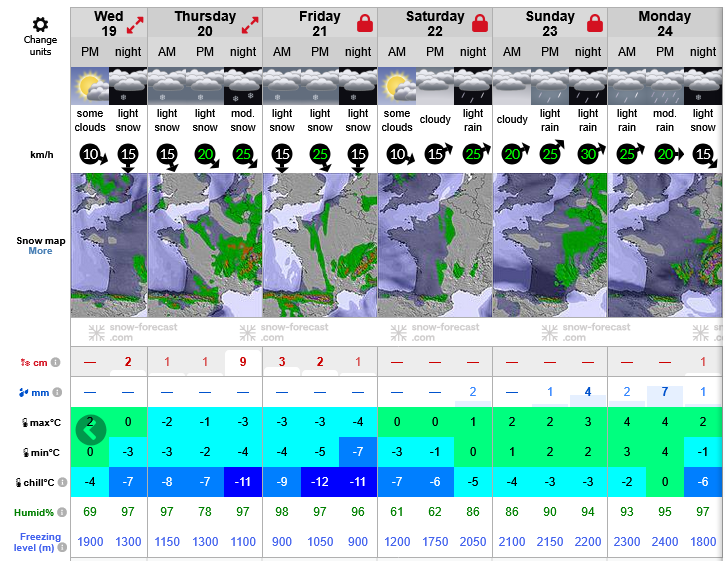
Task: Select Thursday night column header
Action: (x=243, y=52)
